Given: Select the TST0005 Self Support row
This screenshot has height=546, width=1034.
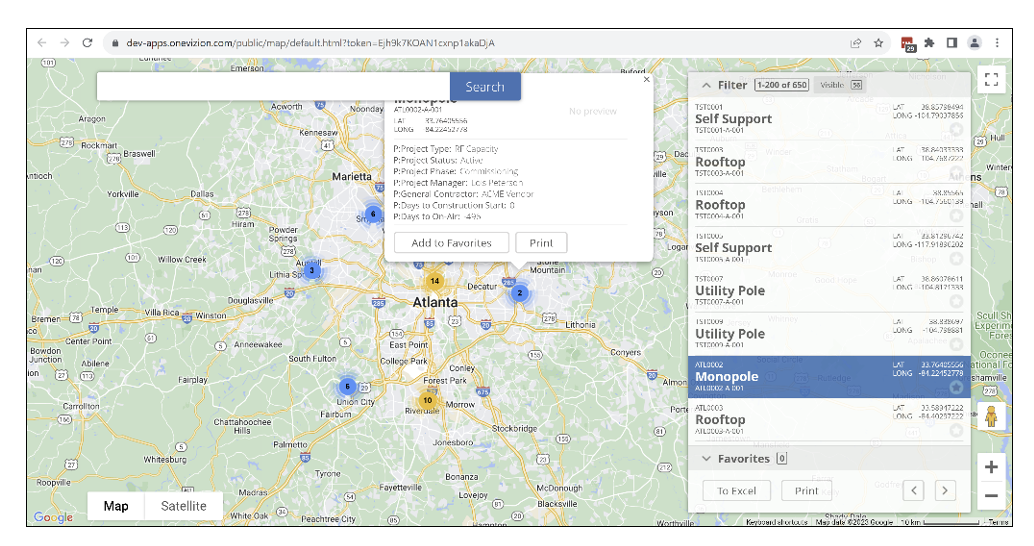Looking at the screenshot, I should coord(829,247).
